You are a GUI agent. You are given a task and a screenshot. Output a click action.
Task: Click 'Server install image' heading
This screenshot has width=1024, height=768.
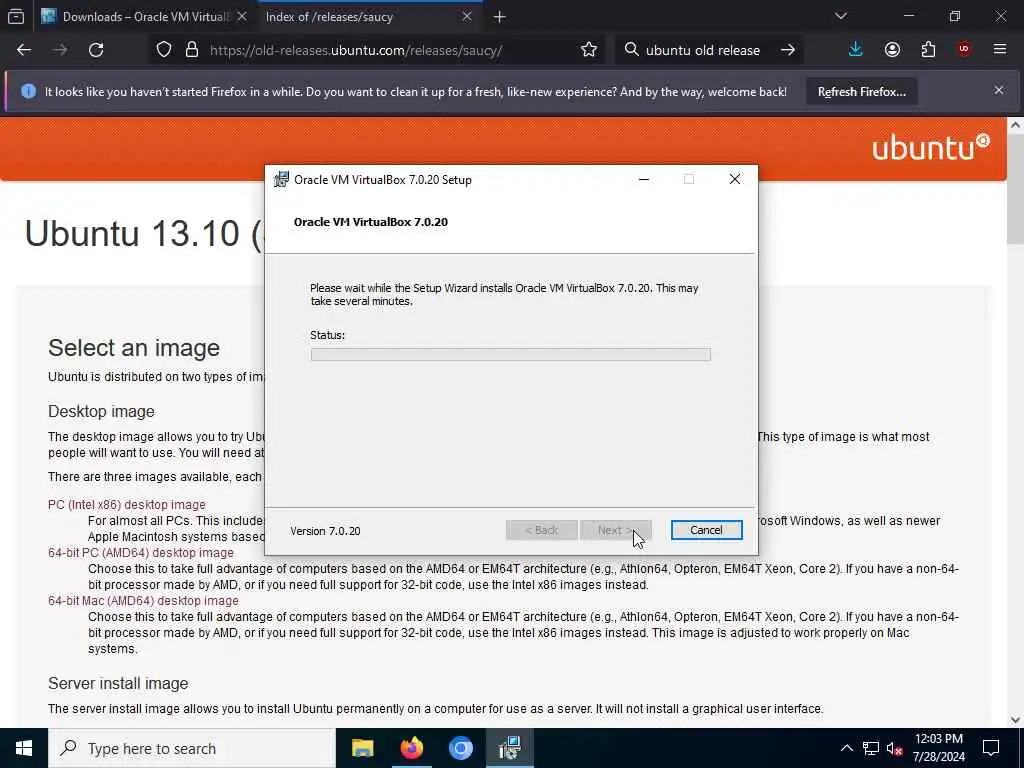[118, 683]
